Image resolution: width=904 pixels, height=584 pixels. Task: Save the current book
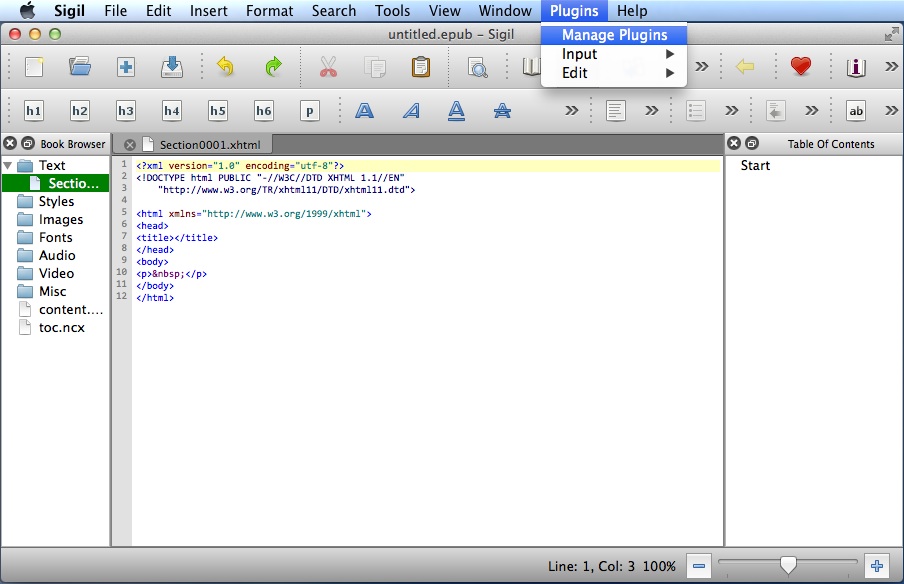tap(172, 67)
